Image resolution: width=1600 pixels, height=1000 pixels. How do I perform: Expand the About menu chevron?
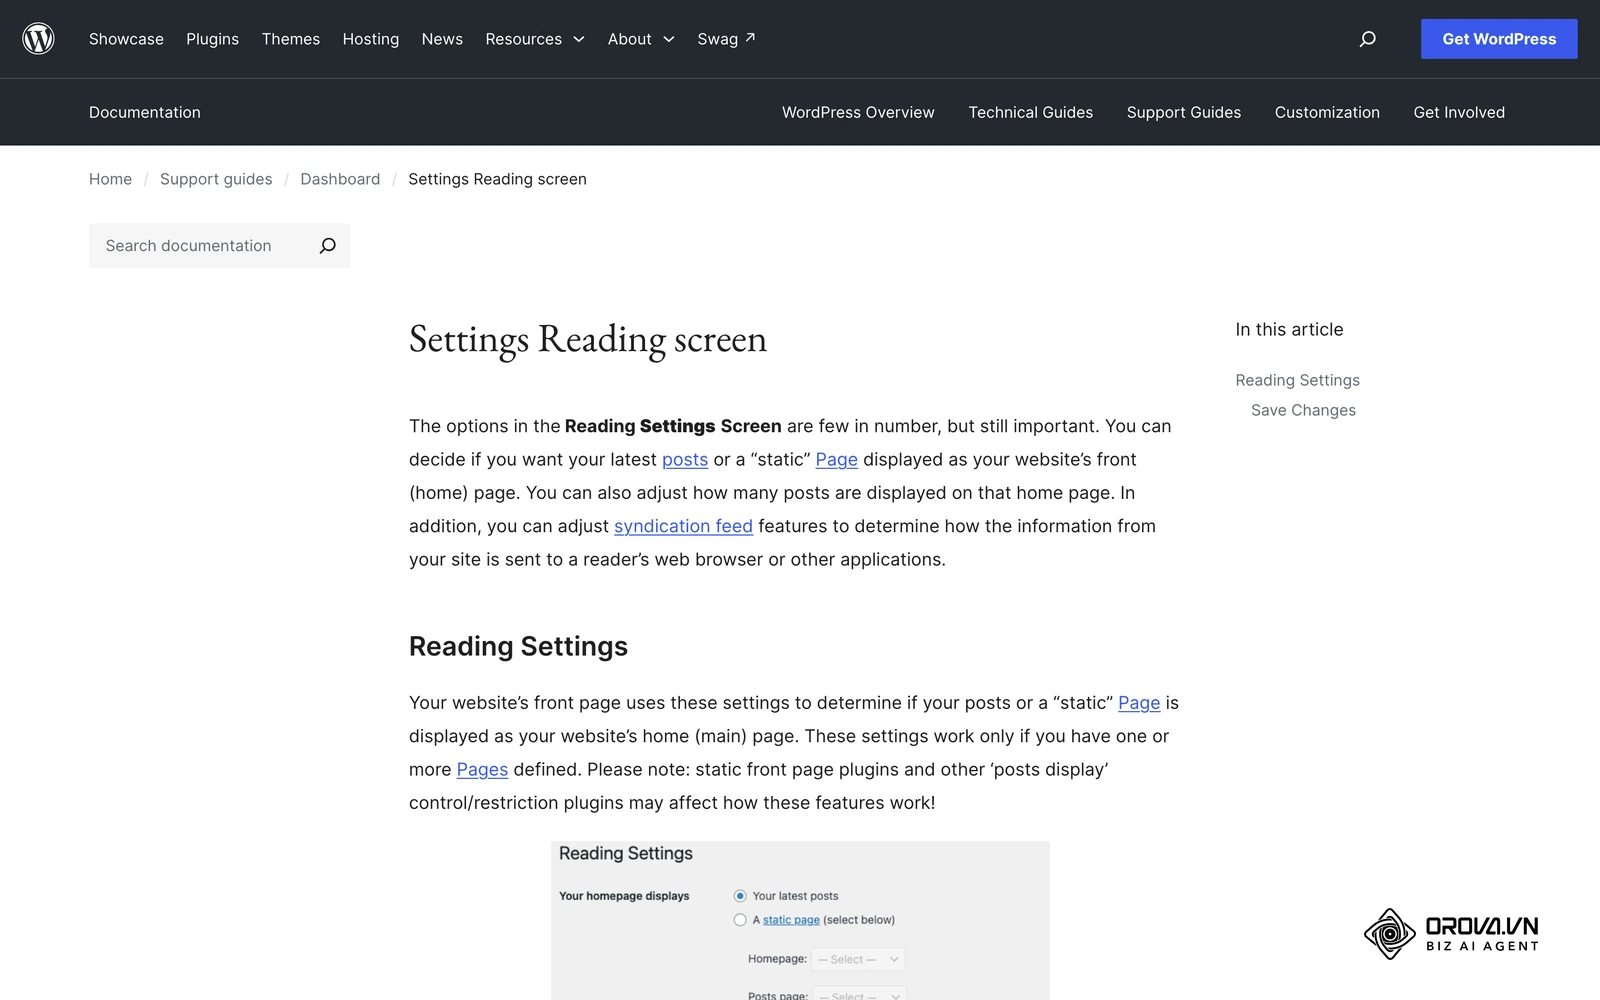click(x=669, y=39)
